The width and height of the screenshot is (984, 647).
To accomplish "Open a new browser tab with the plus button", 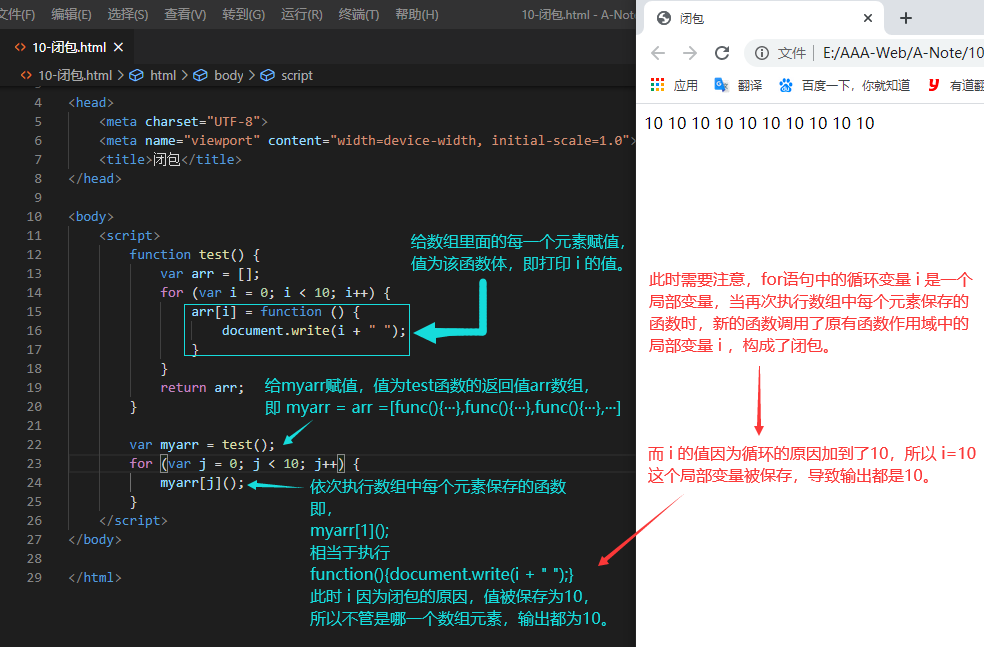I will tap(905, 17).
